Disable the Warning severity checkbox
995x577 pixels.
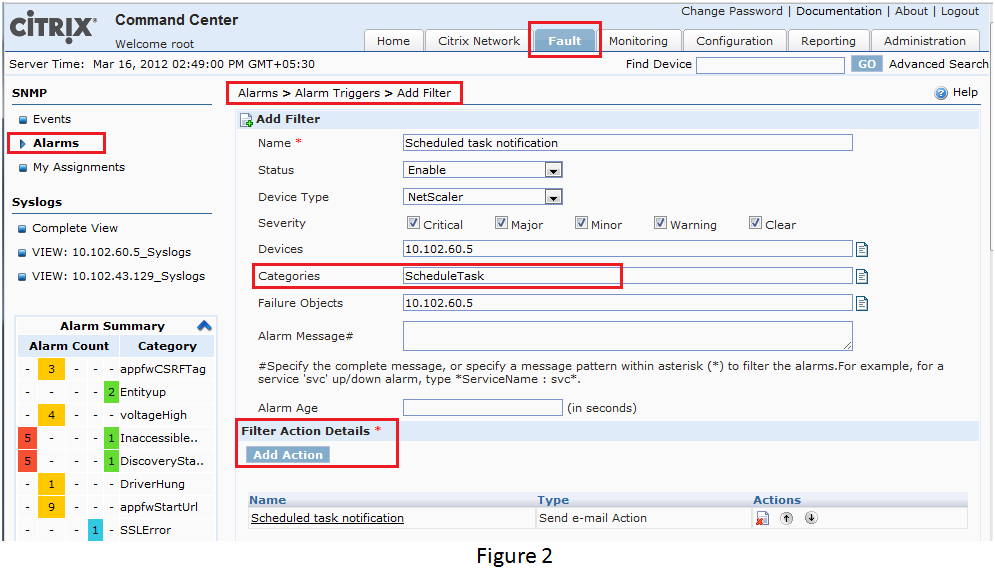[661, 224]
